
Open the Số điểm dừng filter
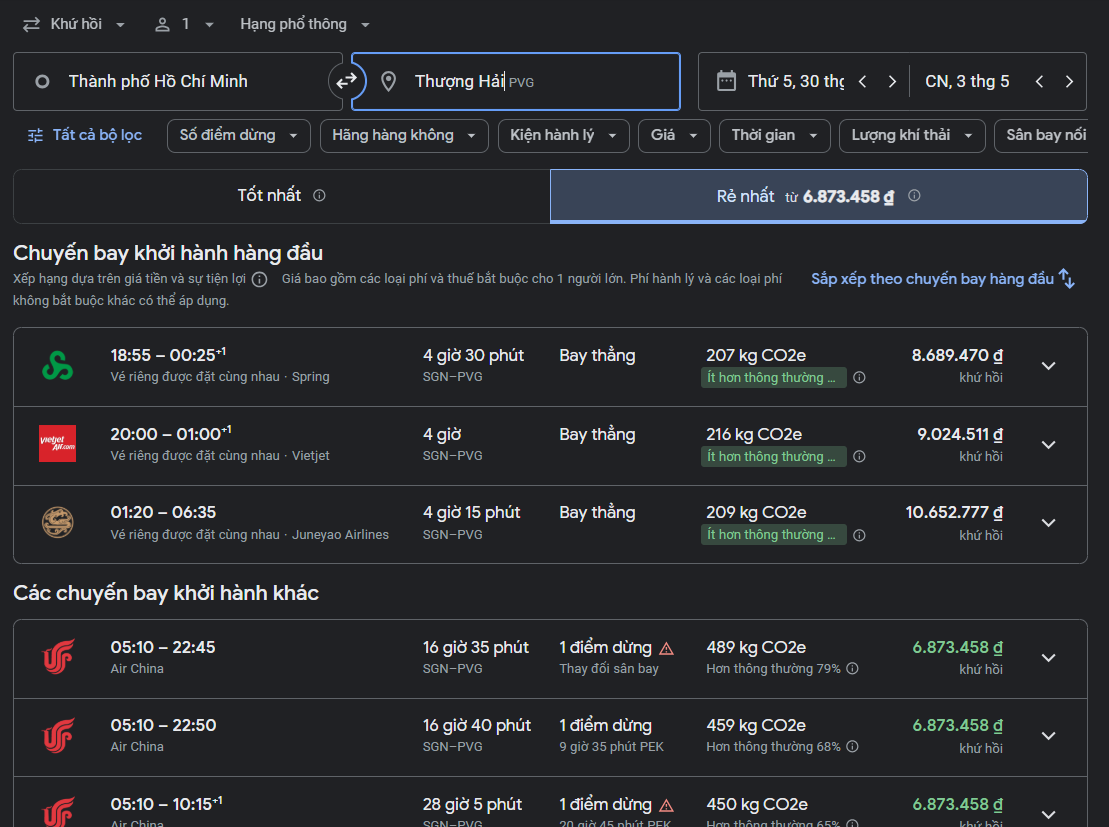tap(239, 136)
